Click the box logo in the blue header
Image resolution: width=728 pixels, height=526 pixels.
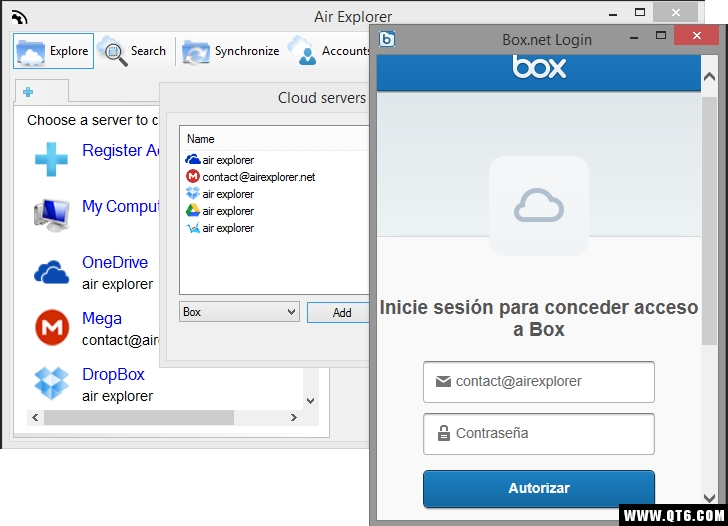[x=539, y=67]
